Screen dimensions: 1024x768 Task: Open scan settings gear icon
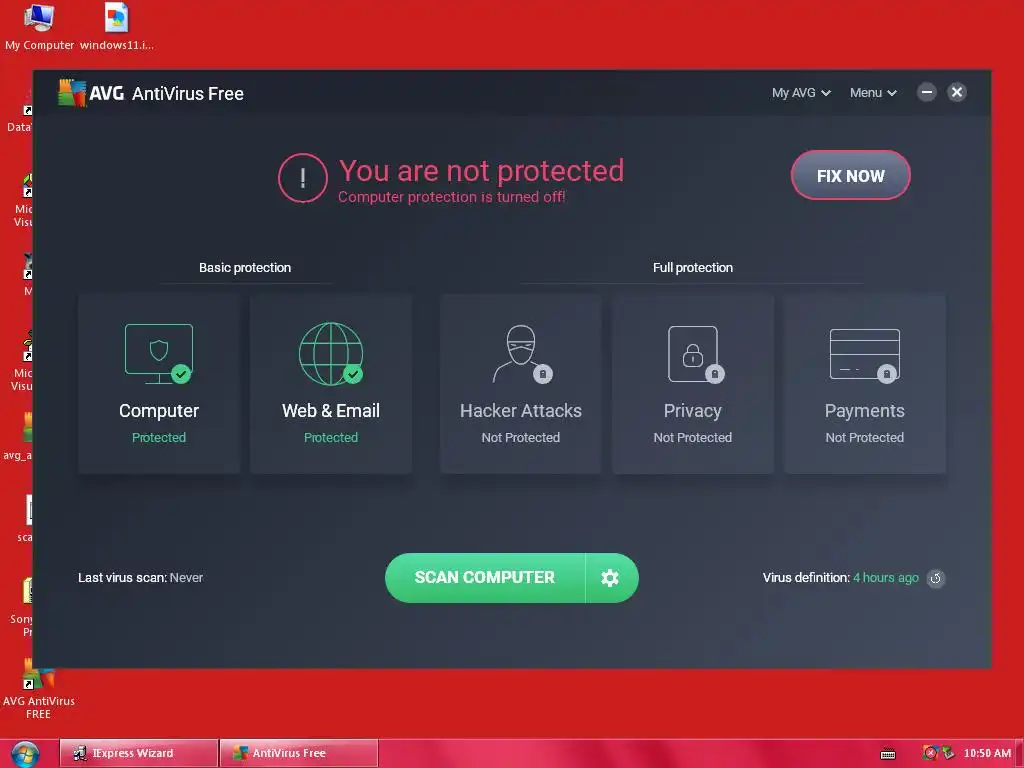610,577
